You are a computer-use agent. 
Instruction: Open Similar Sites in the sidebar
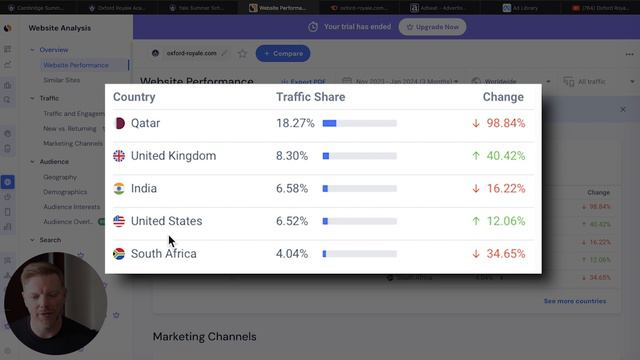click(x=62, y=80)
